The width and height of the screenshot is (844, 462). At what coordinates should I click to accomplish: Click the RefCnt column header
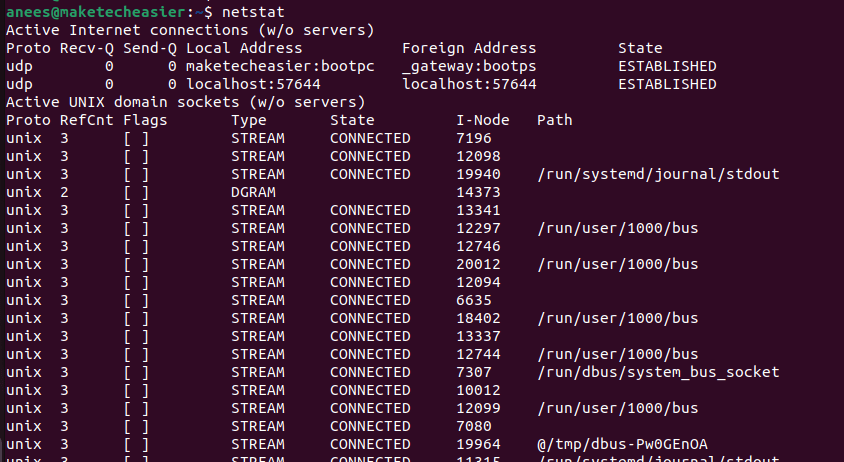click(x=87, y=120)
